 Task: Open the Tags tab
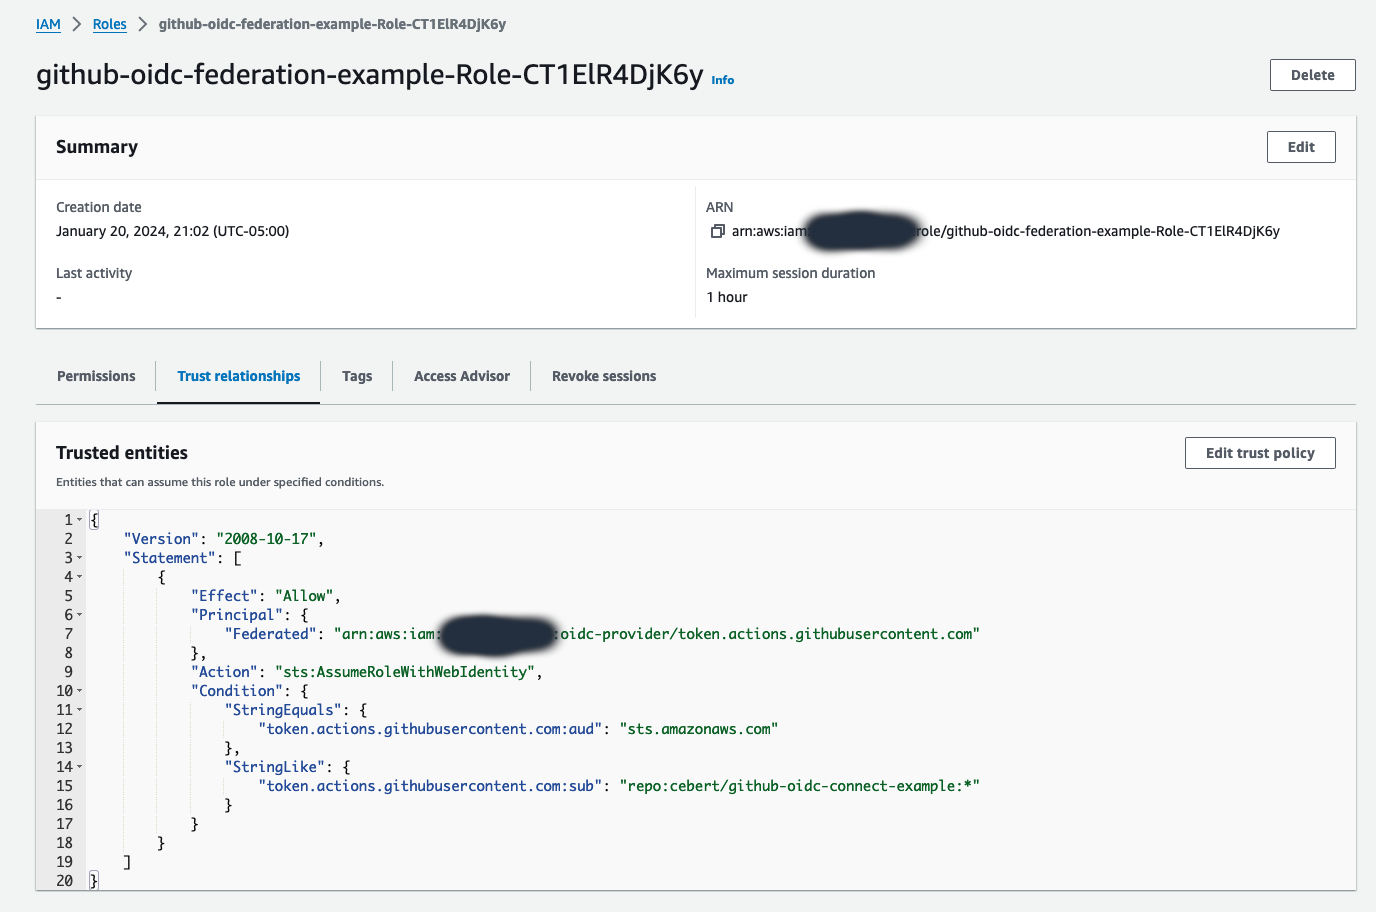[x=356, y=376]
